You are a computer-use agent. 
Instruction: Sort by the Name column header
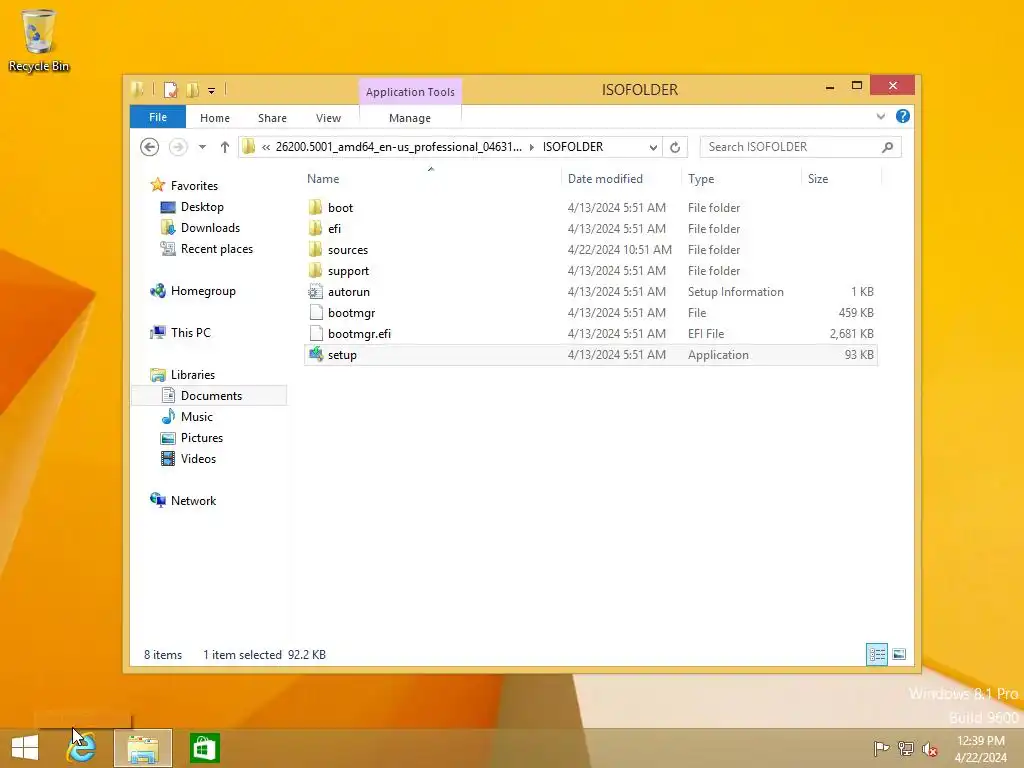tap(323, 179)
